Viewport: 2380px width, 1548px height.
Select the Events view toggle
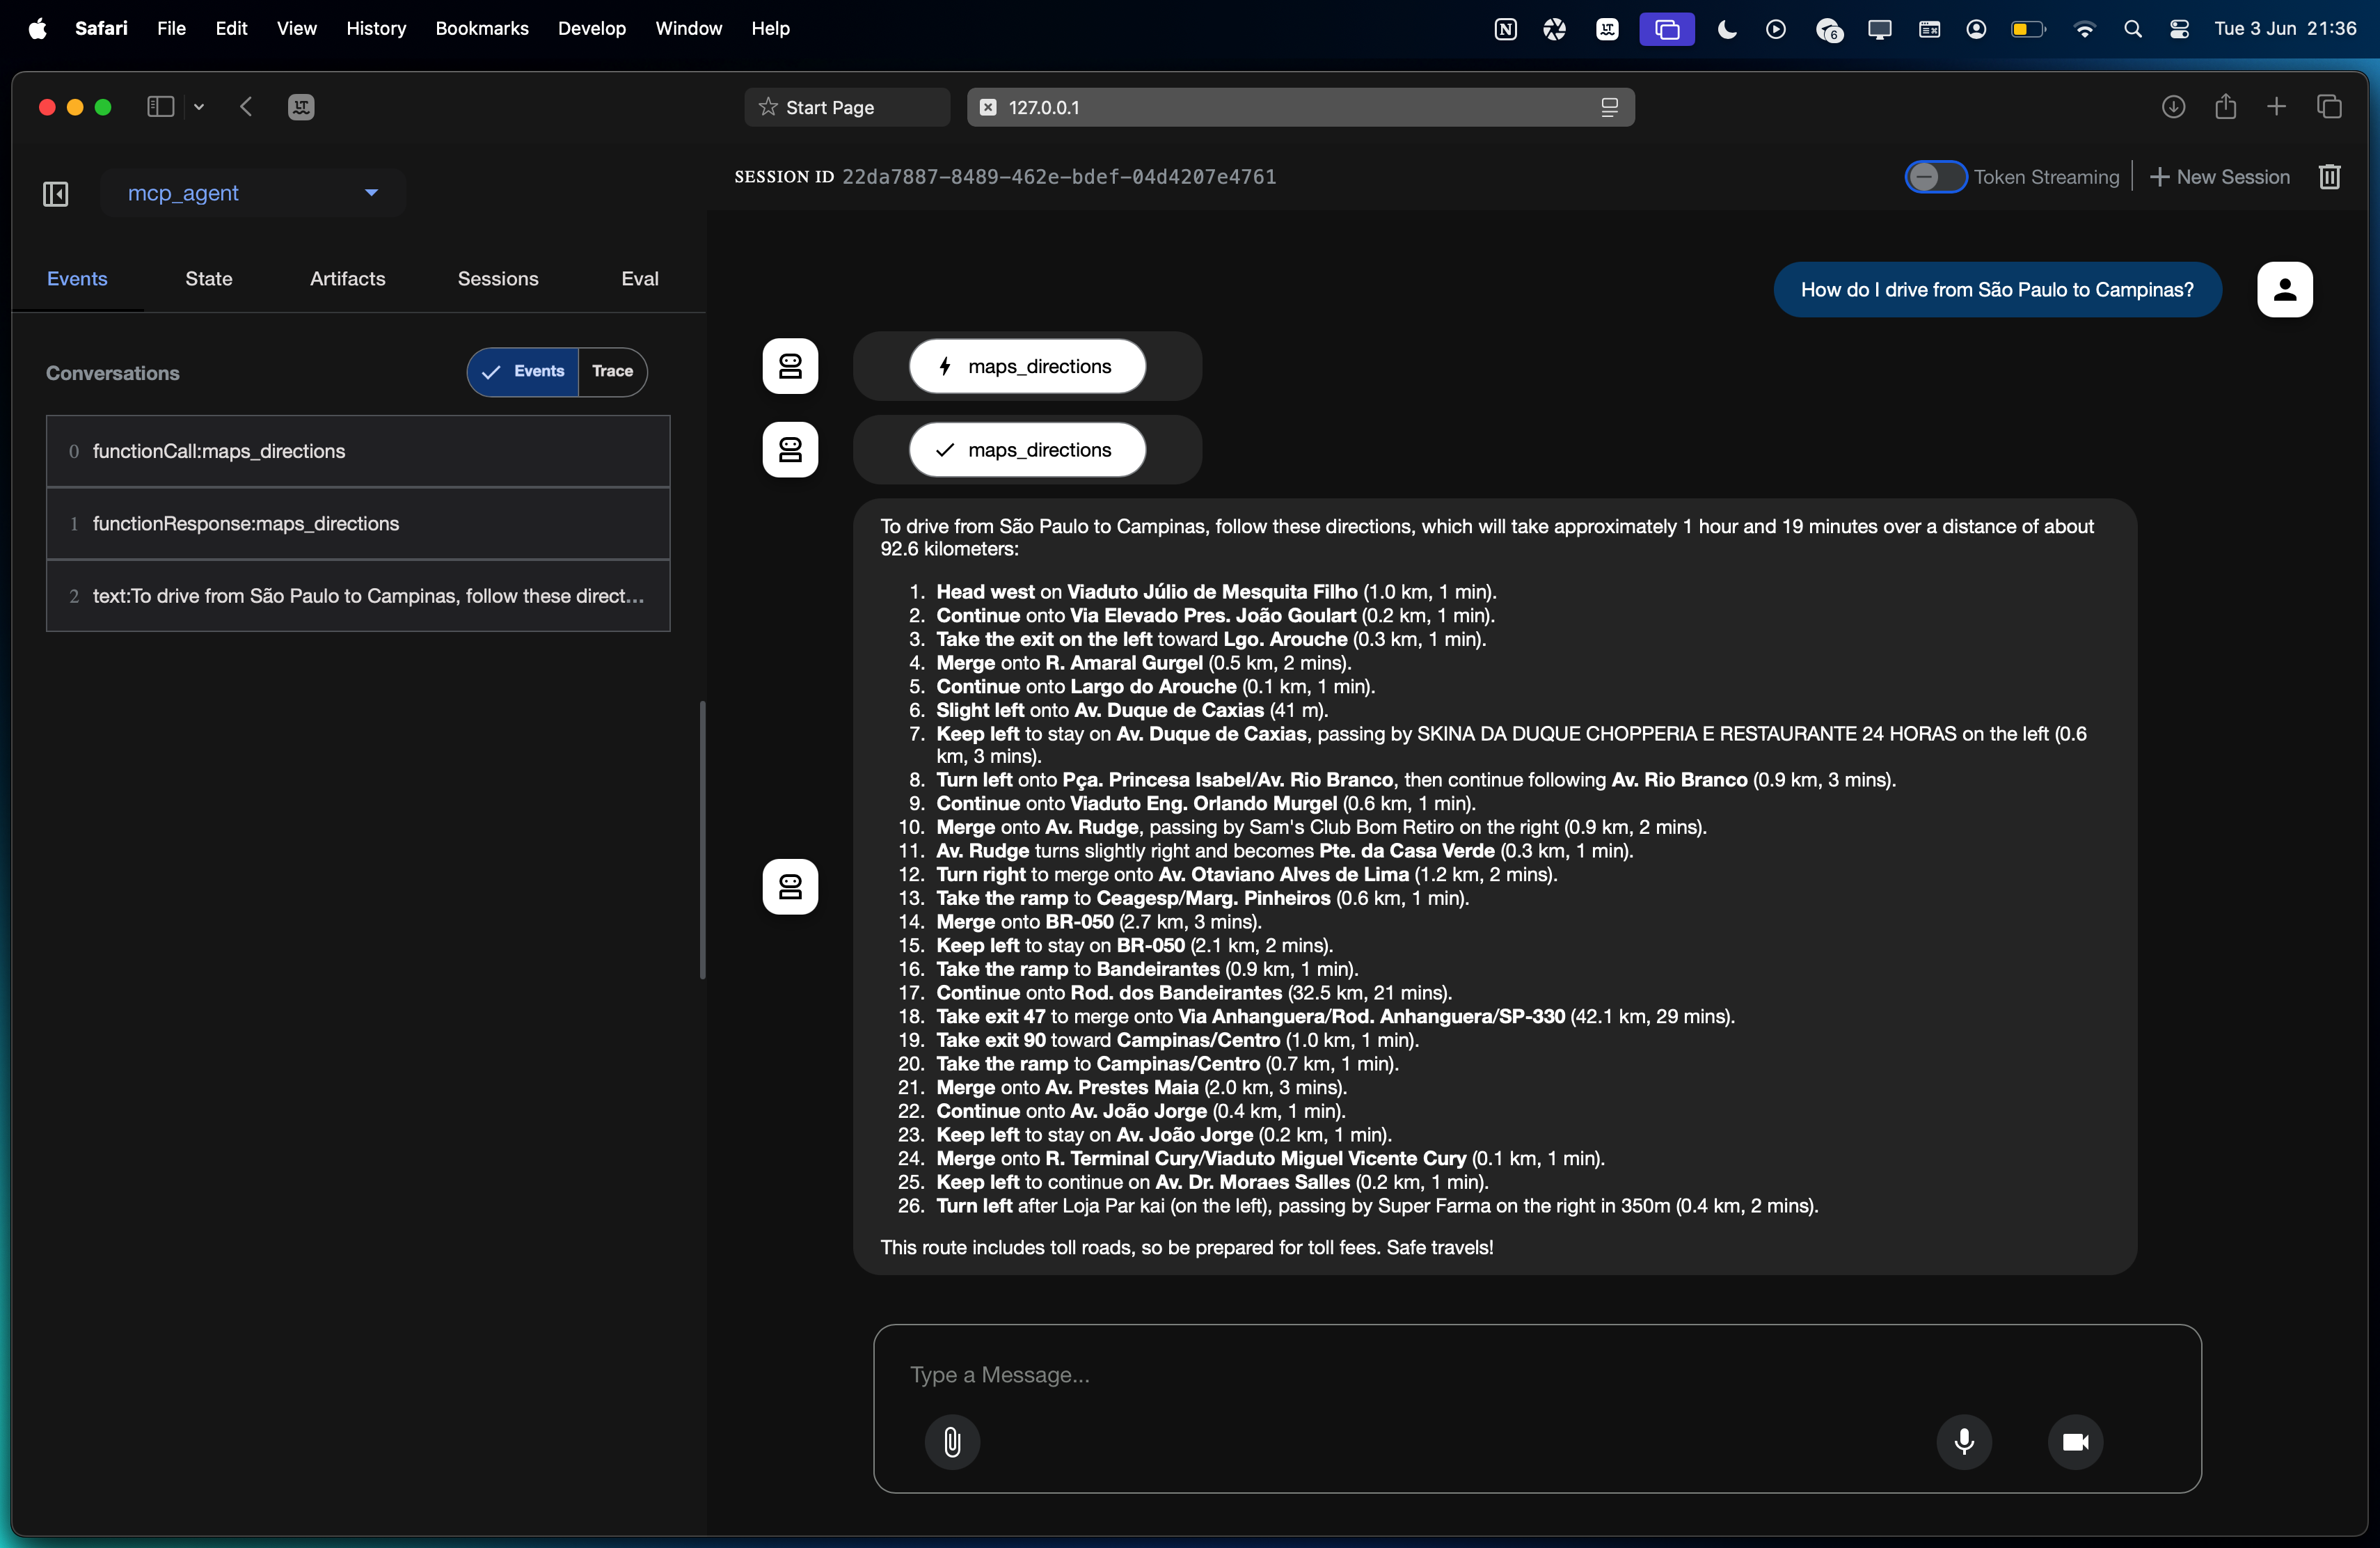coord(523,371)
